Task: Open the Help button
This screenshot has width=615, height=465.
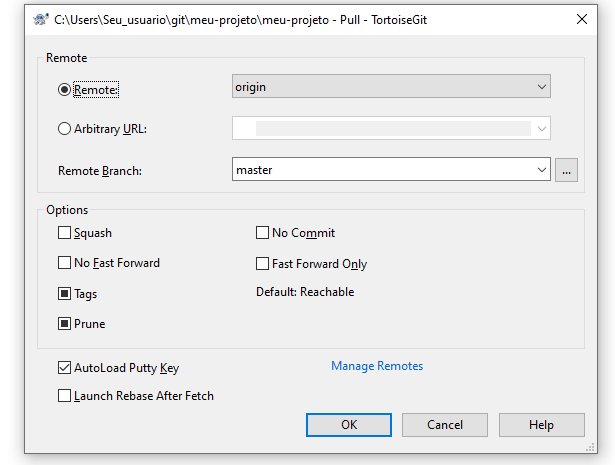Action: 541,425
